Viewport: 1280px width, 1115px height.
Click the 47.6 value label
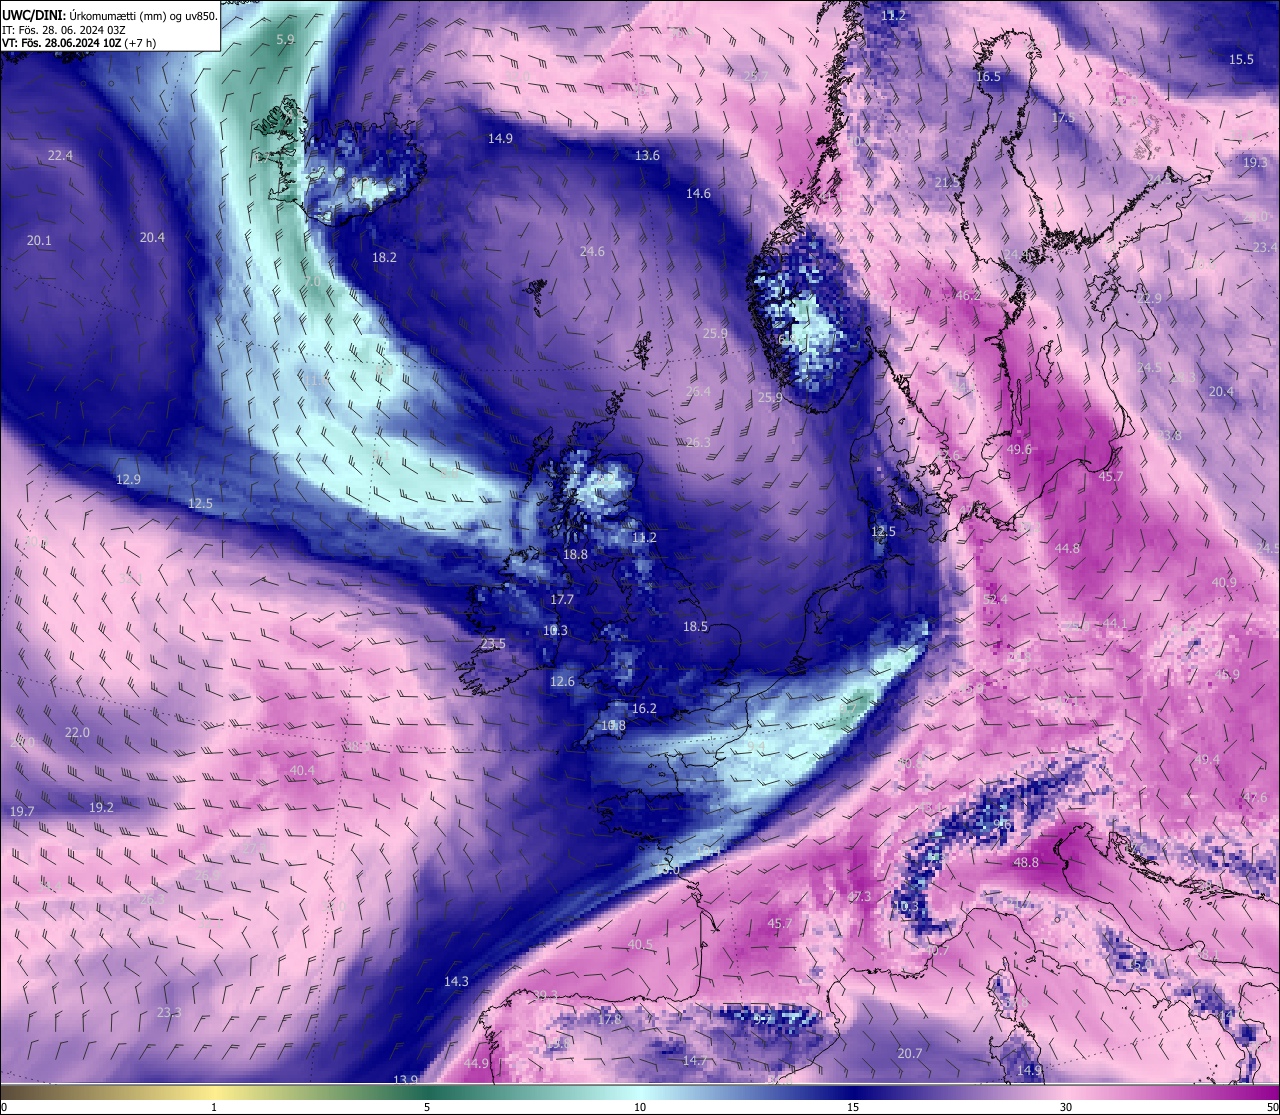[1255, 797]
